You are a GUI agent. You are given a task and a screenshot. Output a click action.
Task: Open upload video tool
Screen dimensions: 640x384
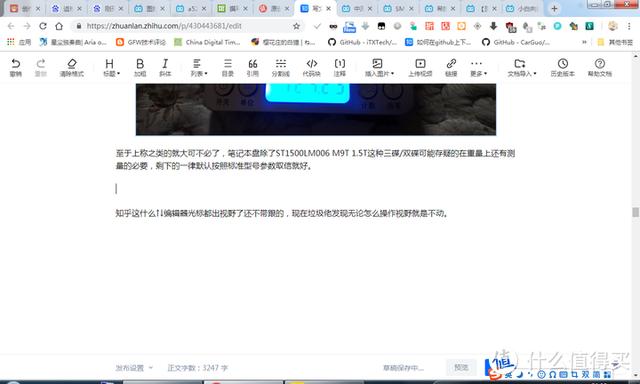pos(420,67)
